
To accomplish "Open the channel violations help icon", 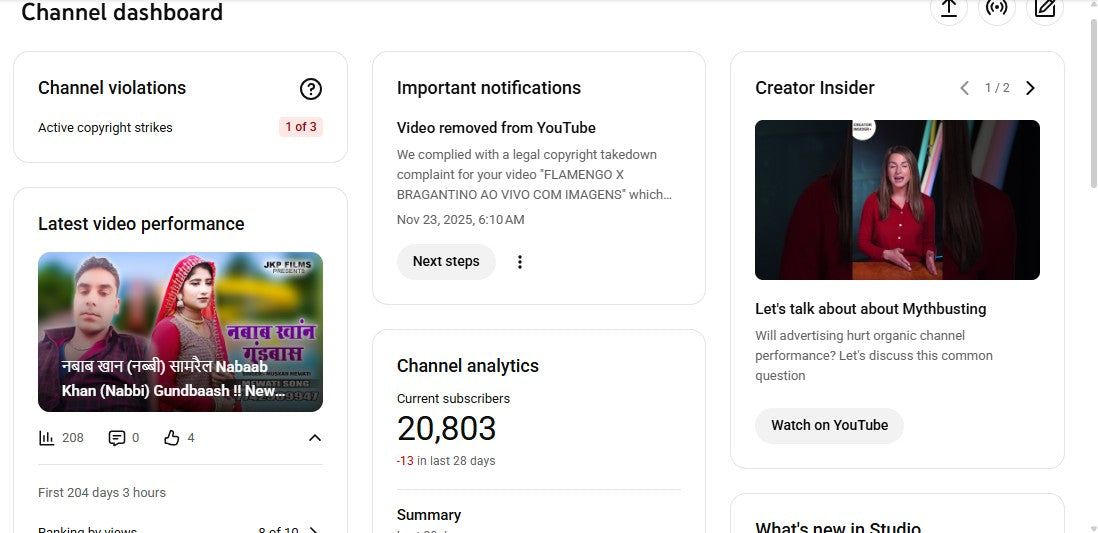I will (311, 89).
